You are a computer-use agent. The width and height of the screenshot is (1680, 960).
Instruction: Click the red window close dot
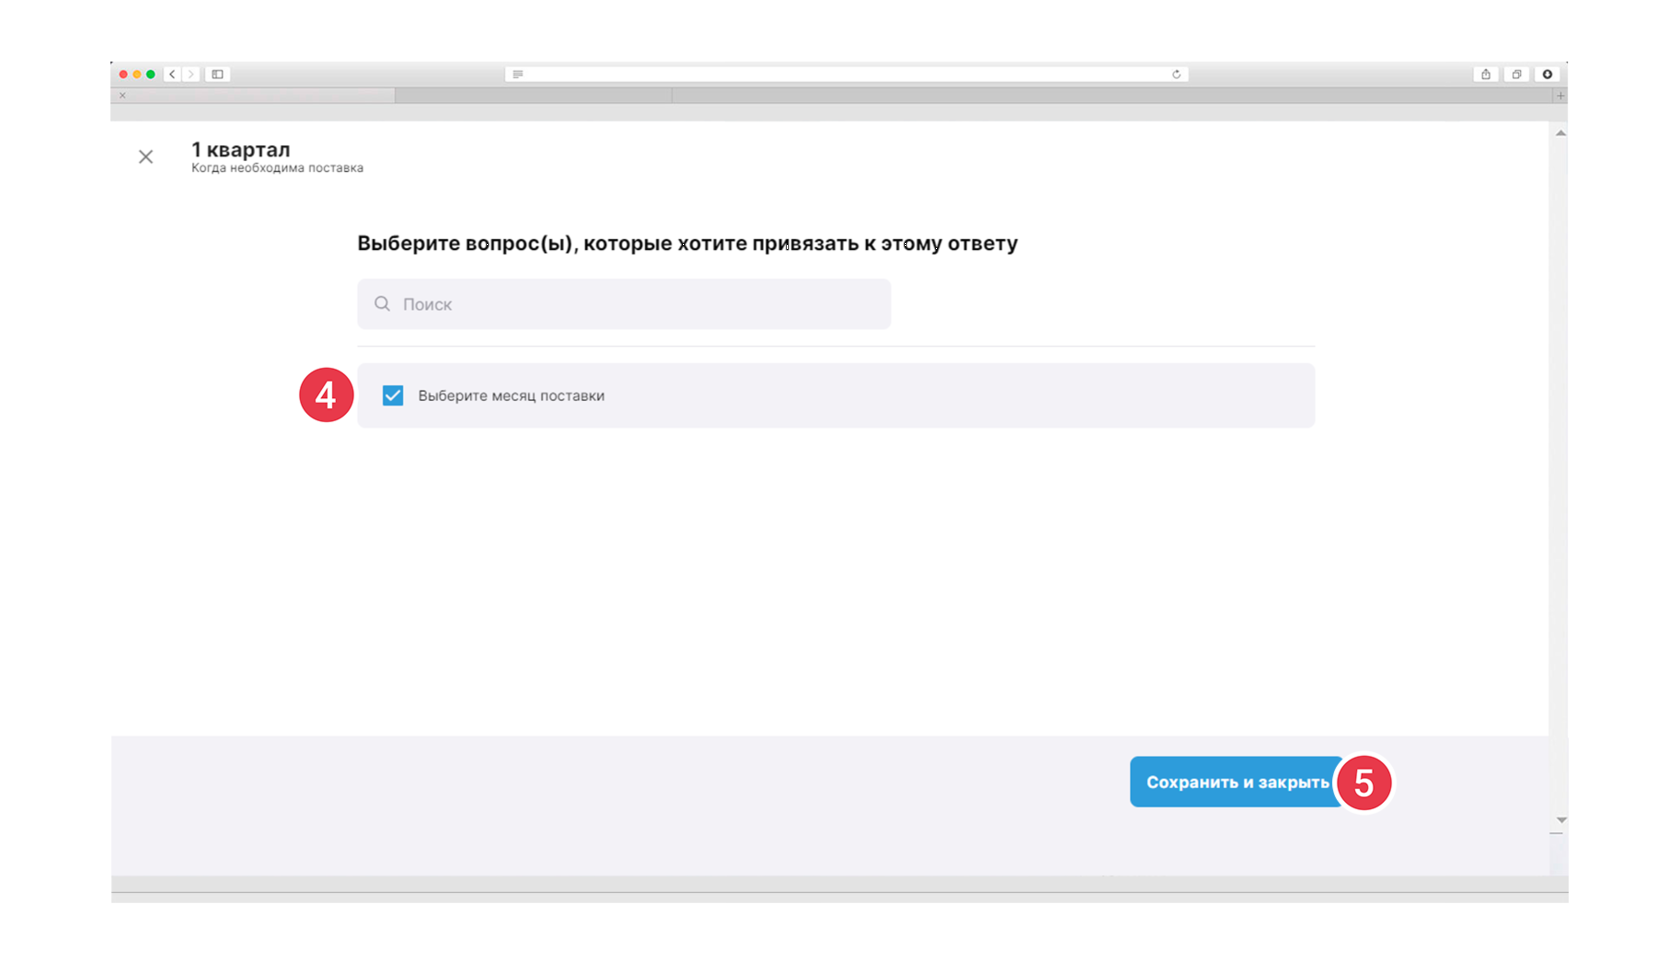124,74
